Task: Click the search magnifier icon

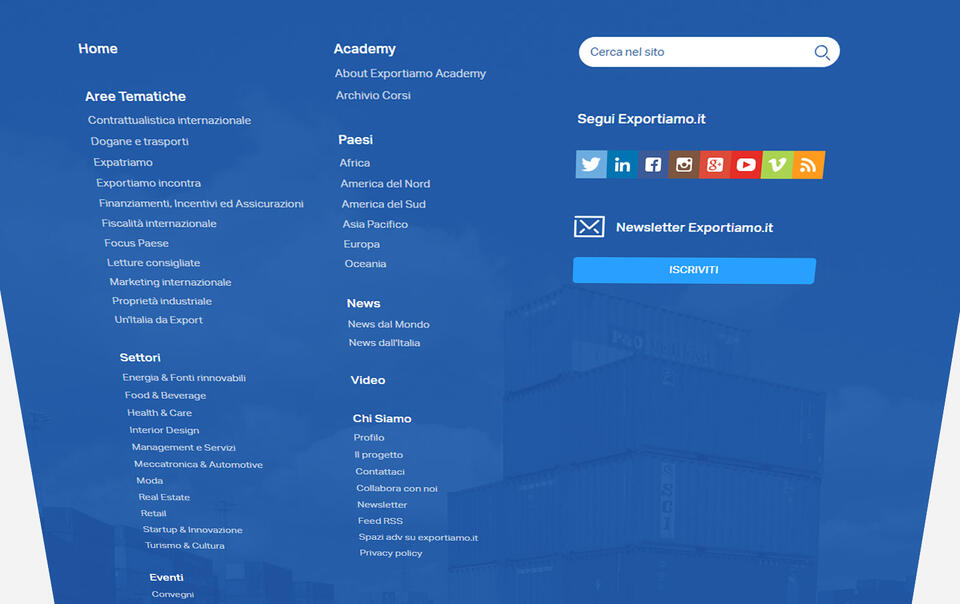Action: coord(822,53)
